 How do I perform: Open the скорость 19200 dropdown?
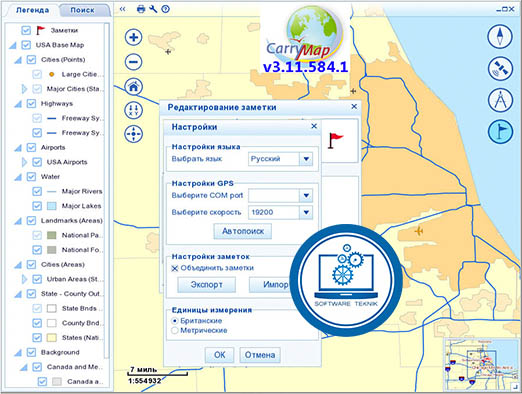click(306, 212)
